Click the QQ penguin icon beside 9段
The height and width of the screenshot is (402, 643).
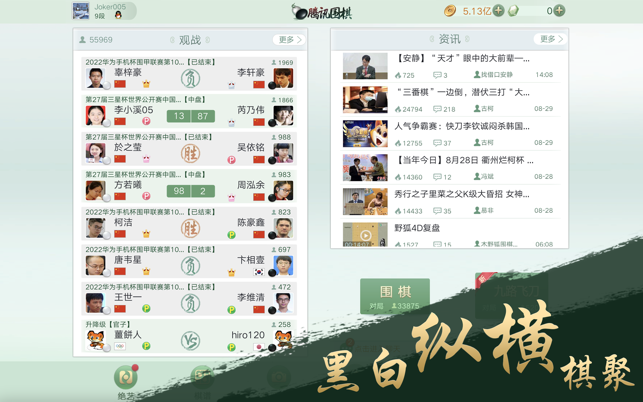click(118, 16)
